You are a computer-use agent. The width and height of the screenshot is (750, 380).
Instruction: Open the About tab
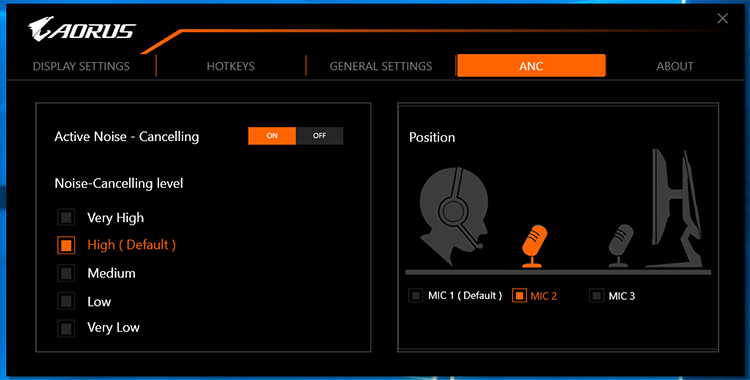pyautogui.click(x=675, y=66)
